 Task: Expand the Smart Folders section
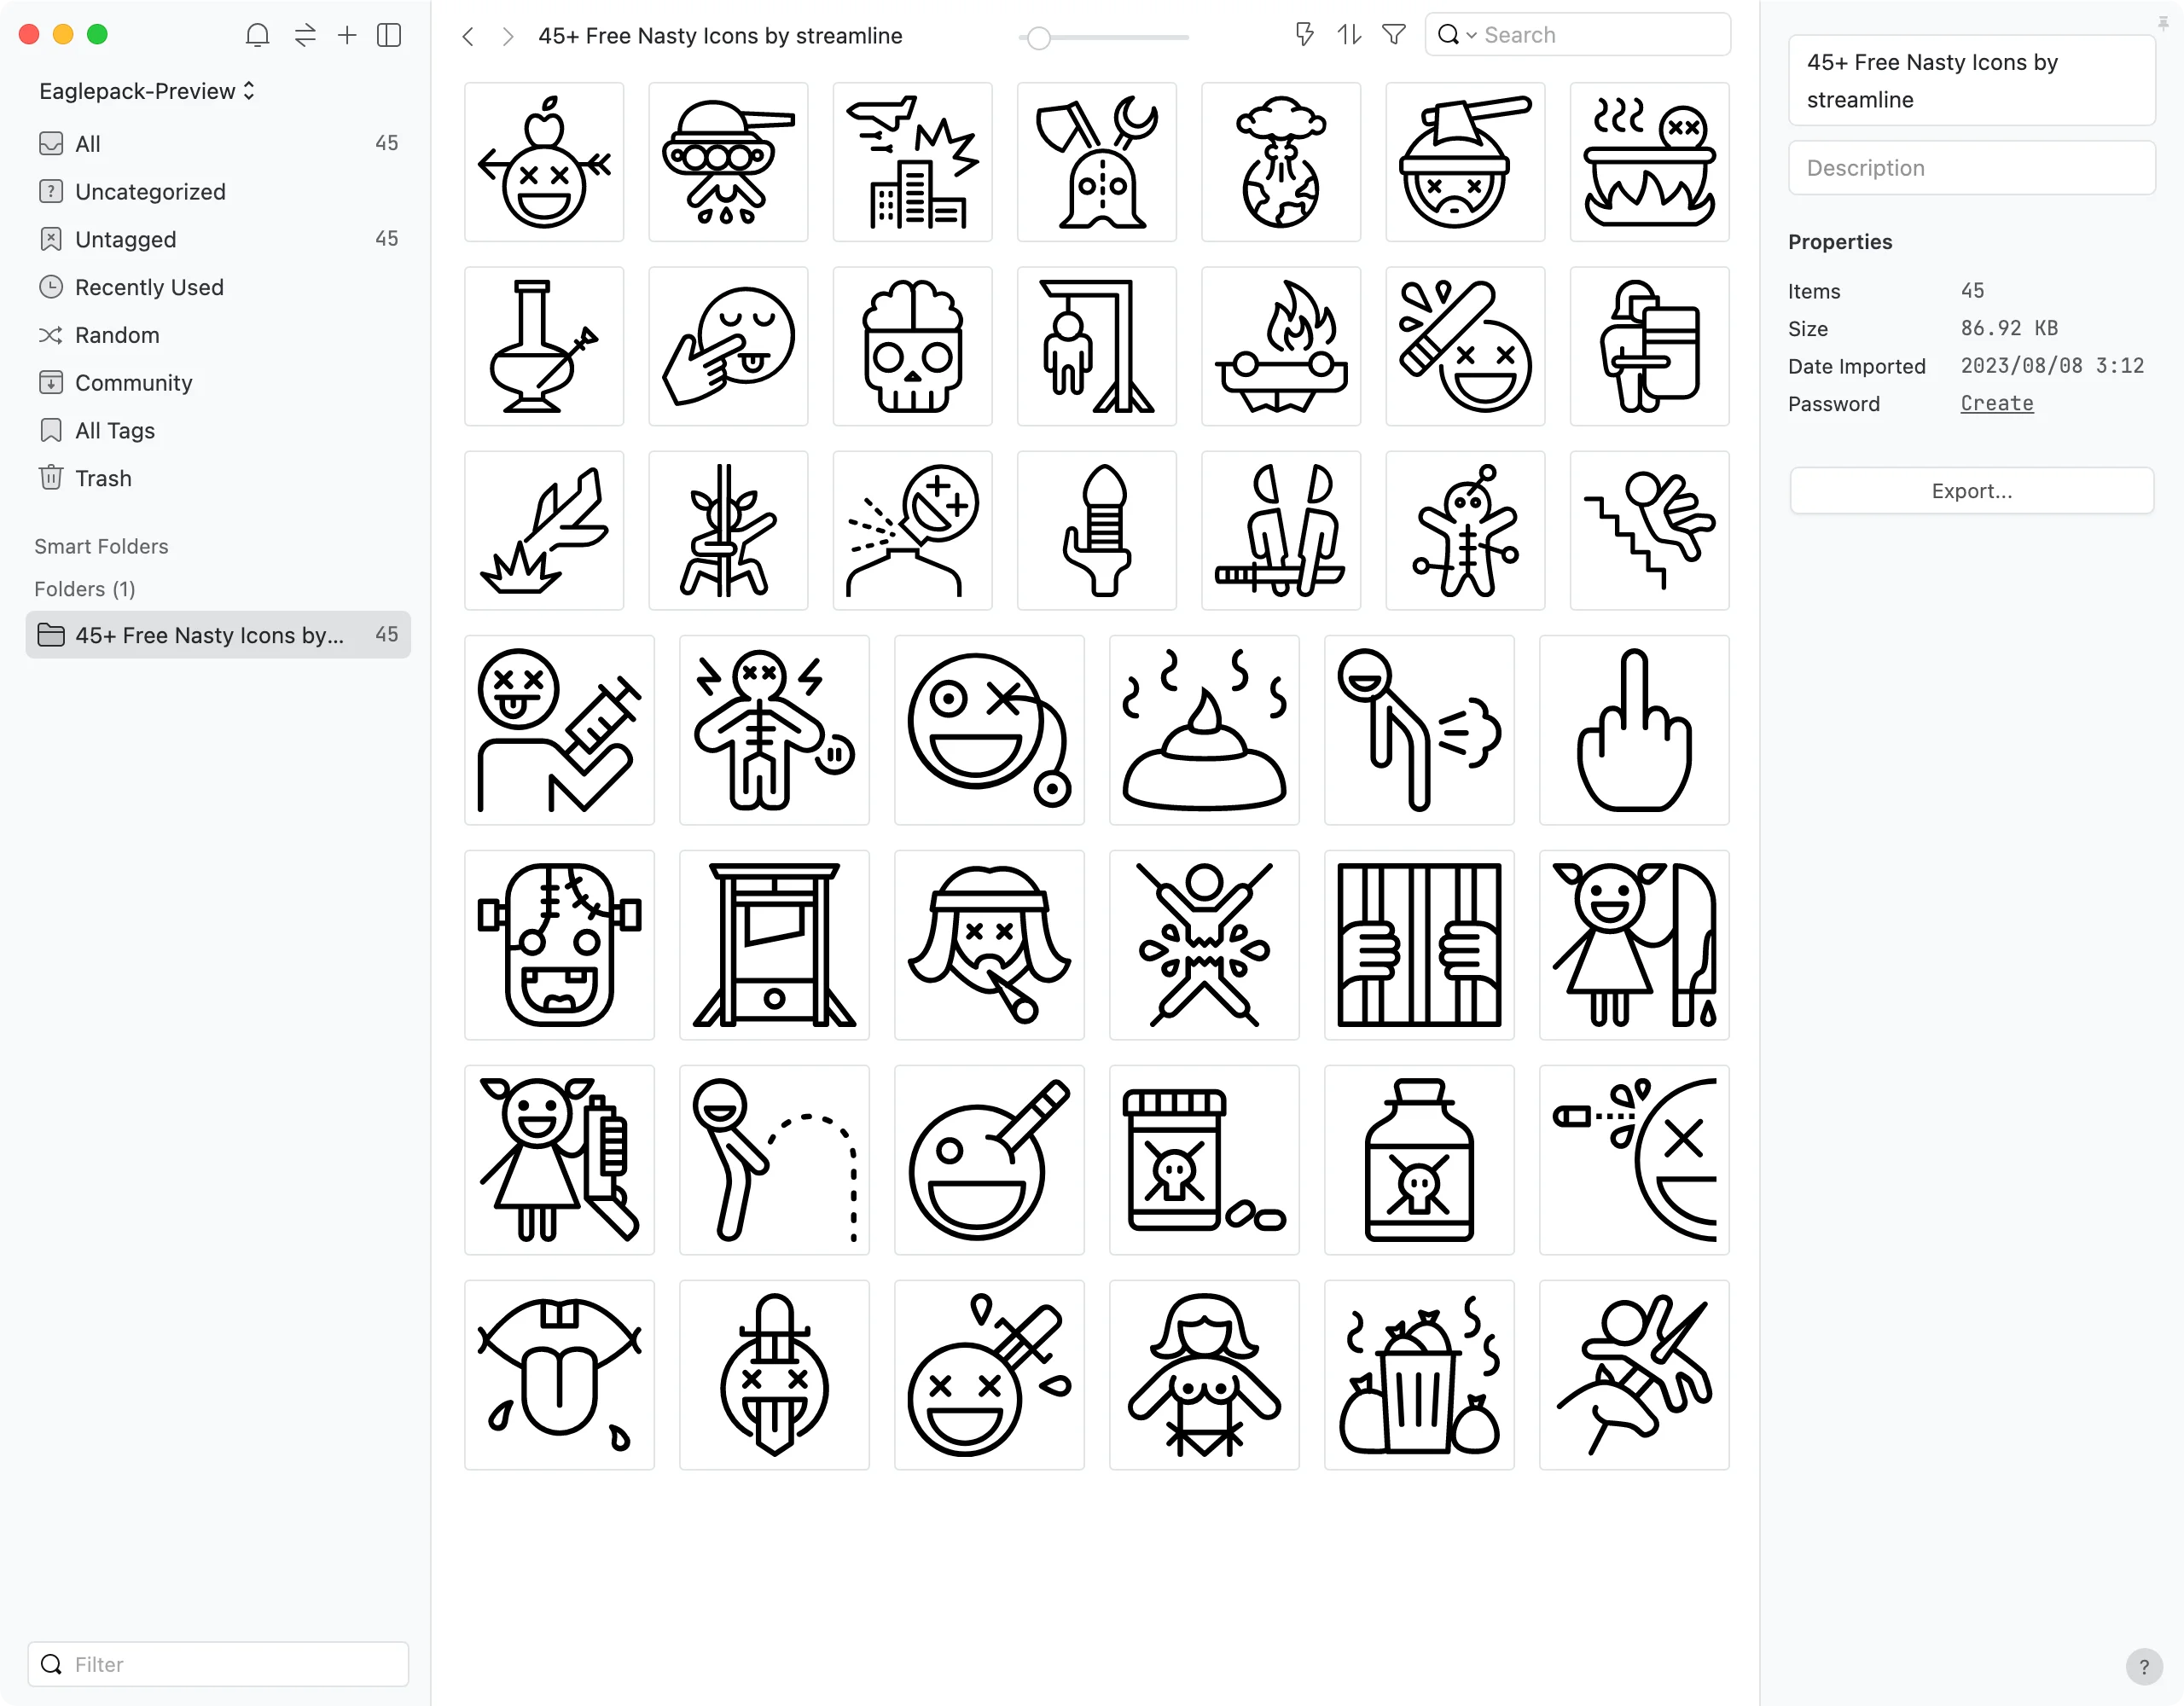pyautogui.click(x=101, y=544)
